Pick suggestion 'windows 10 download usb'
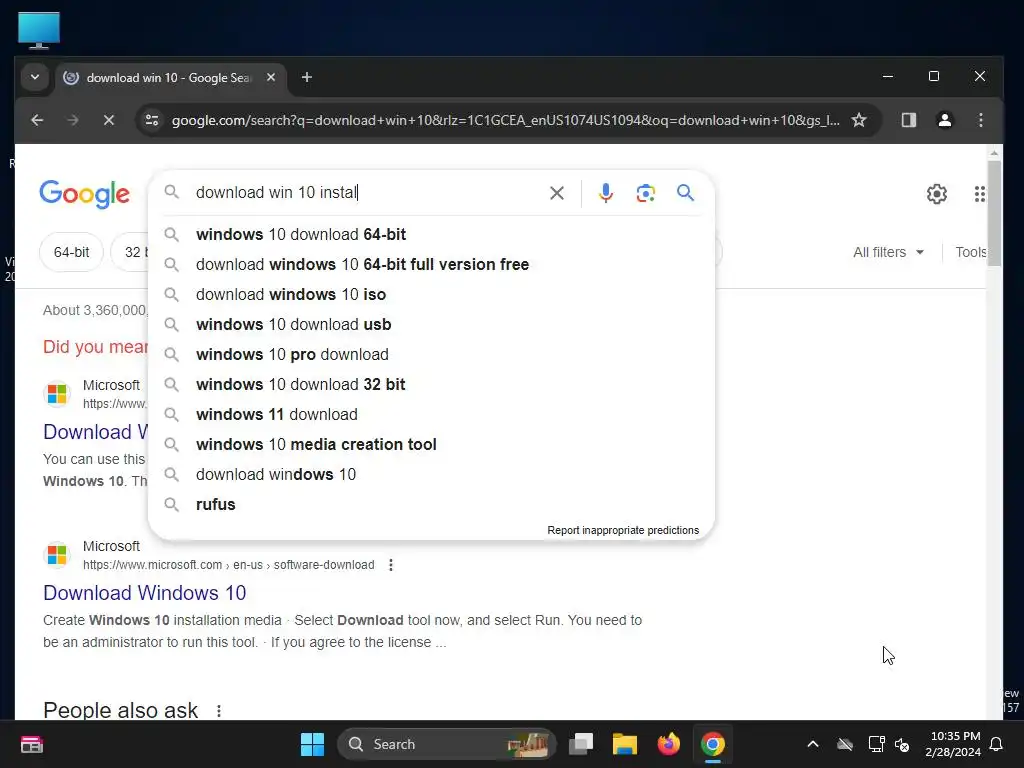 432,325
